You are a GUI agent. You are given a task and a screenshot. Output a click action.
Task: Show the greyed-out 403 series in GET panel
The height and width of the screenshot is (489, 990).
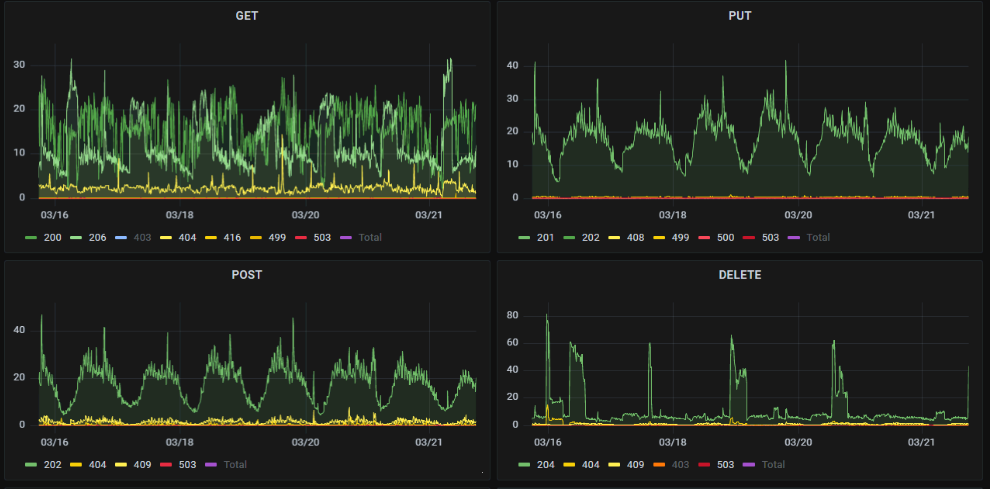click(x=143, y=238)
